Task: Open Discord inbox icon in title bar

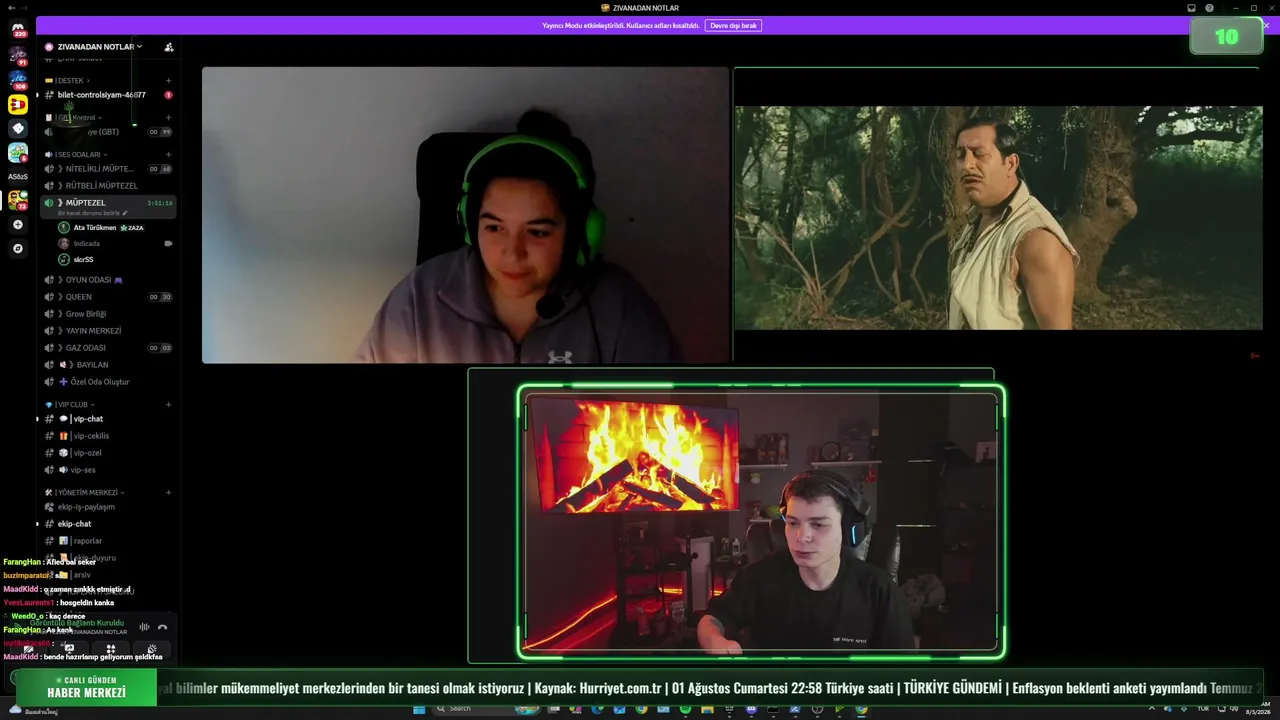Action: [1191, 8]
